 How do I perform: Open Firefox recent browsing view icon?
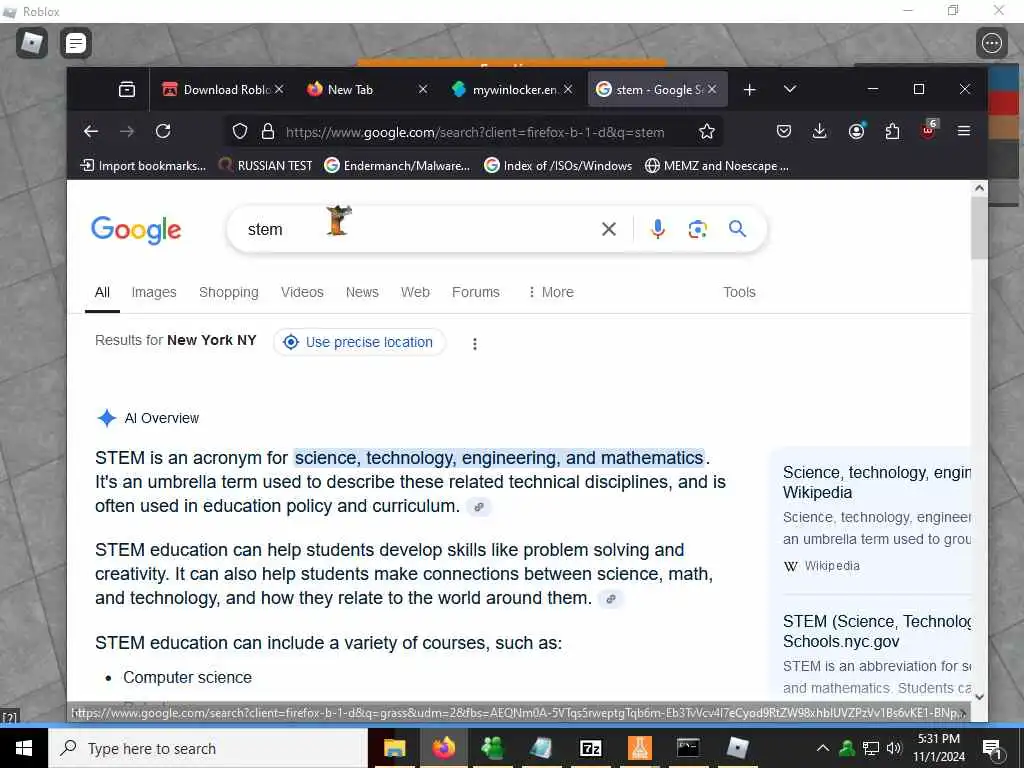pyautogui.click(x=127, y=89)
